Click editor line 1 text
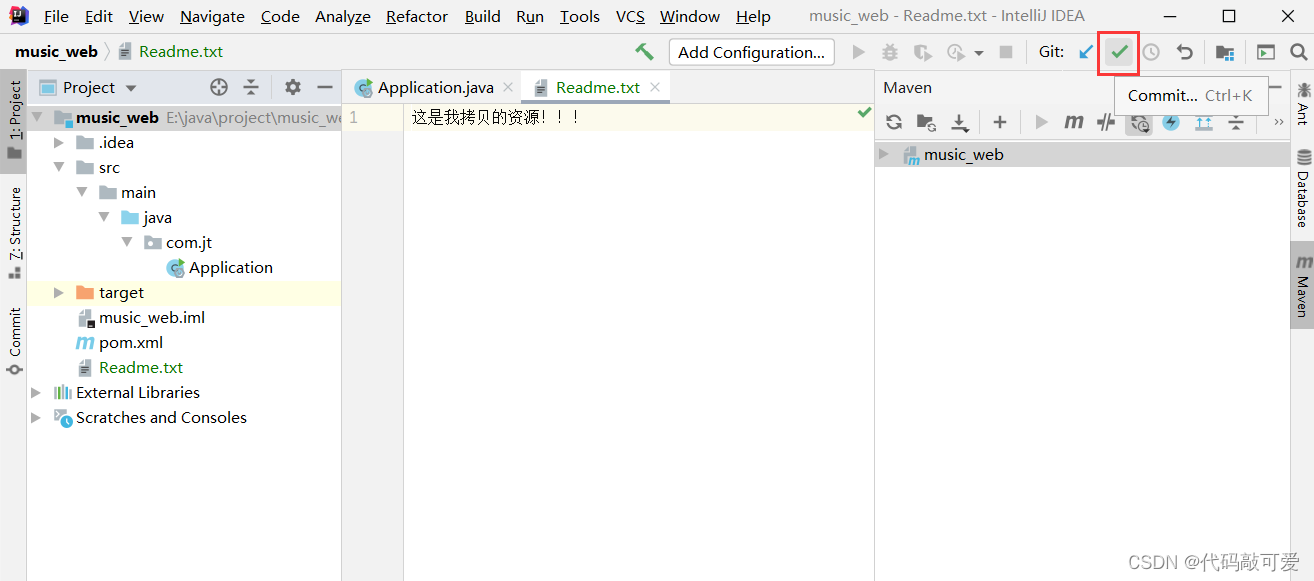 (x=496, y=118)
